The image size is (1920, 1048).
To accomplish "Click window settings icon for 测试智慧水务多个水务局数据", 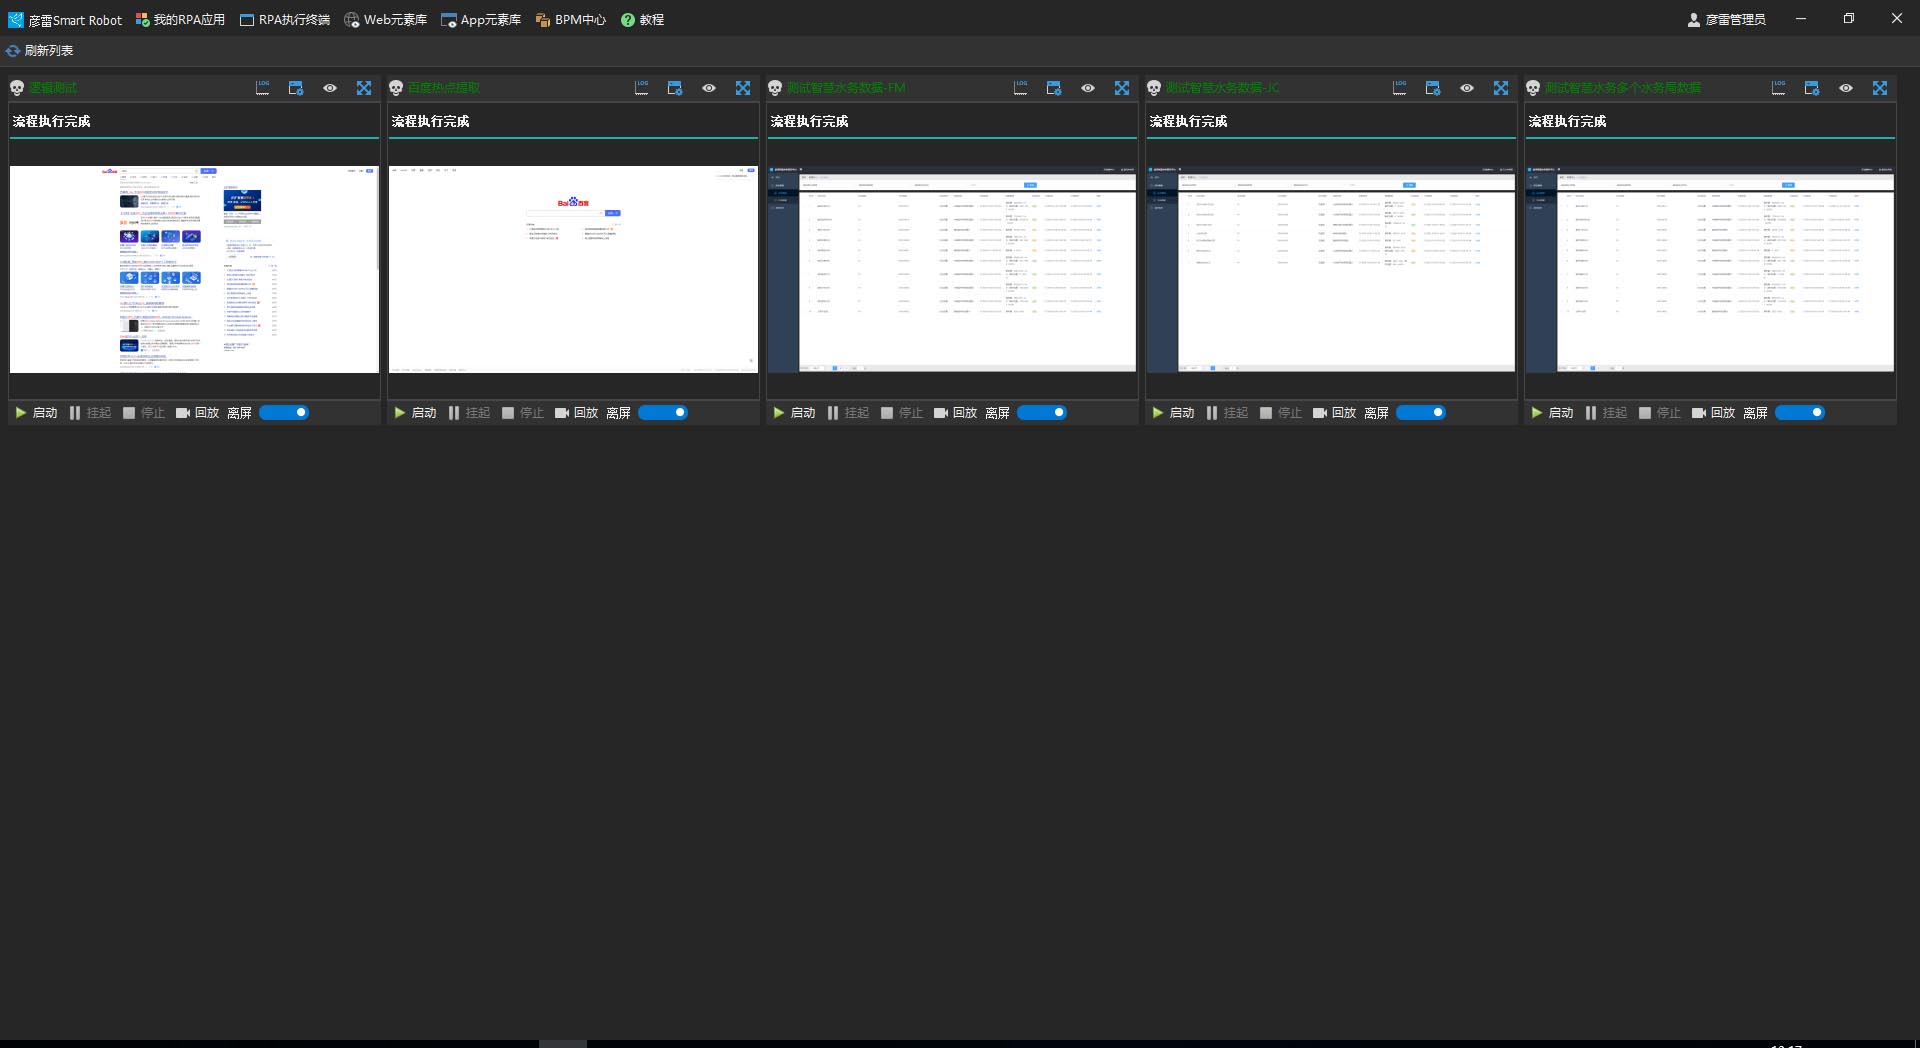I will click(x=1812, y=88).
